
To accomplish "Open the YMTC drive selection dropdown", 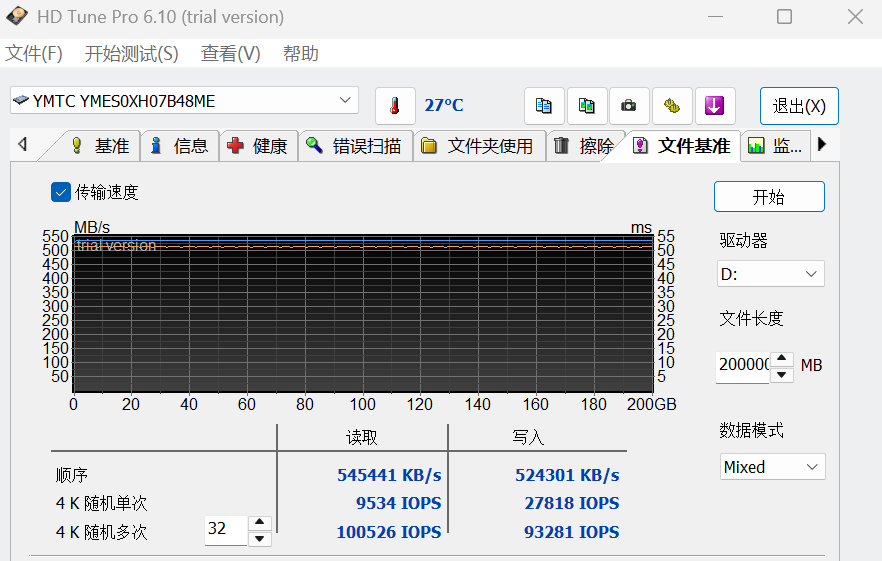I will pos(184,101).
